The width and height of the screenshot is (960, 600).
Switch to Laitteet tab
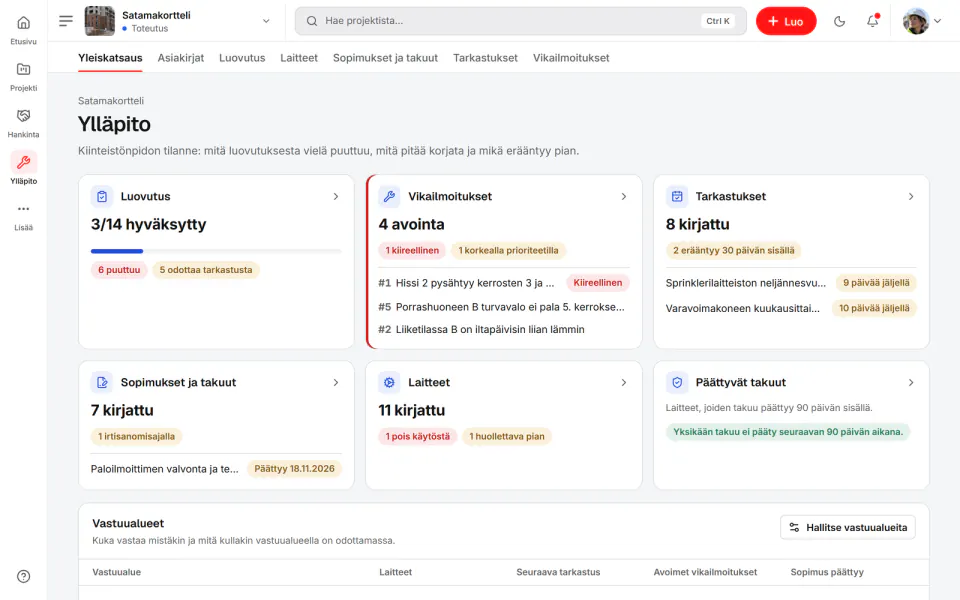click(299, 58)
